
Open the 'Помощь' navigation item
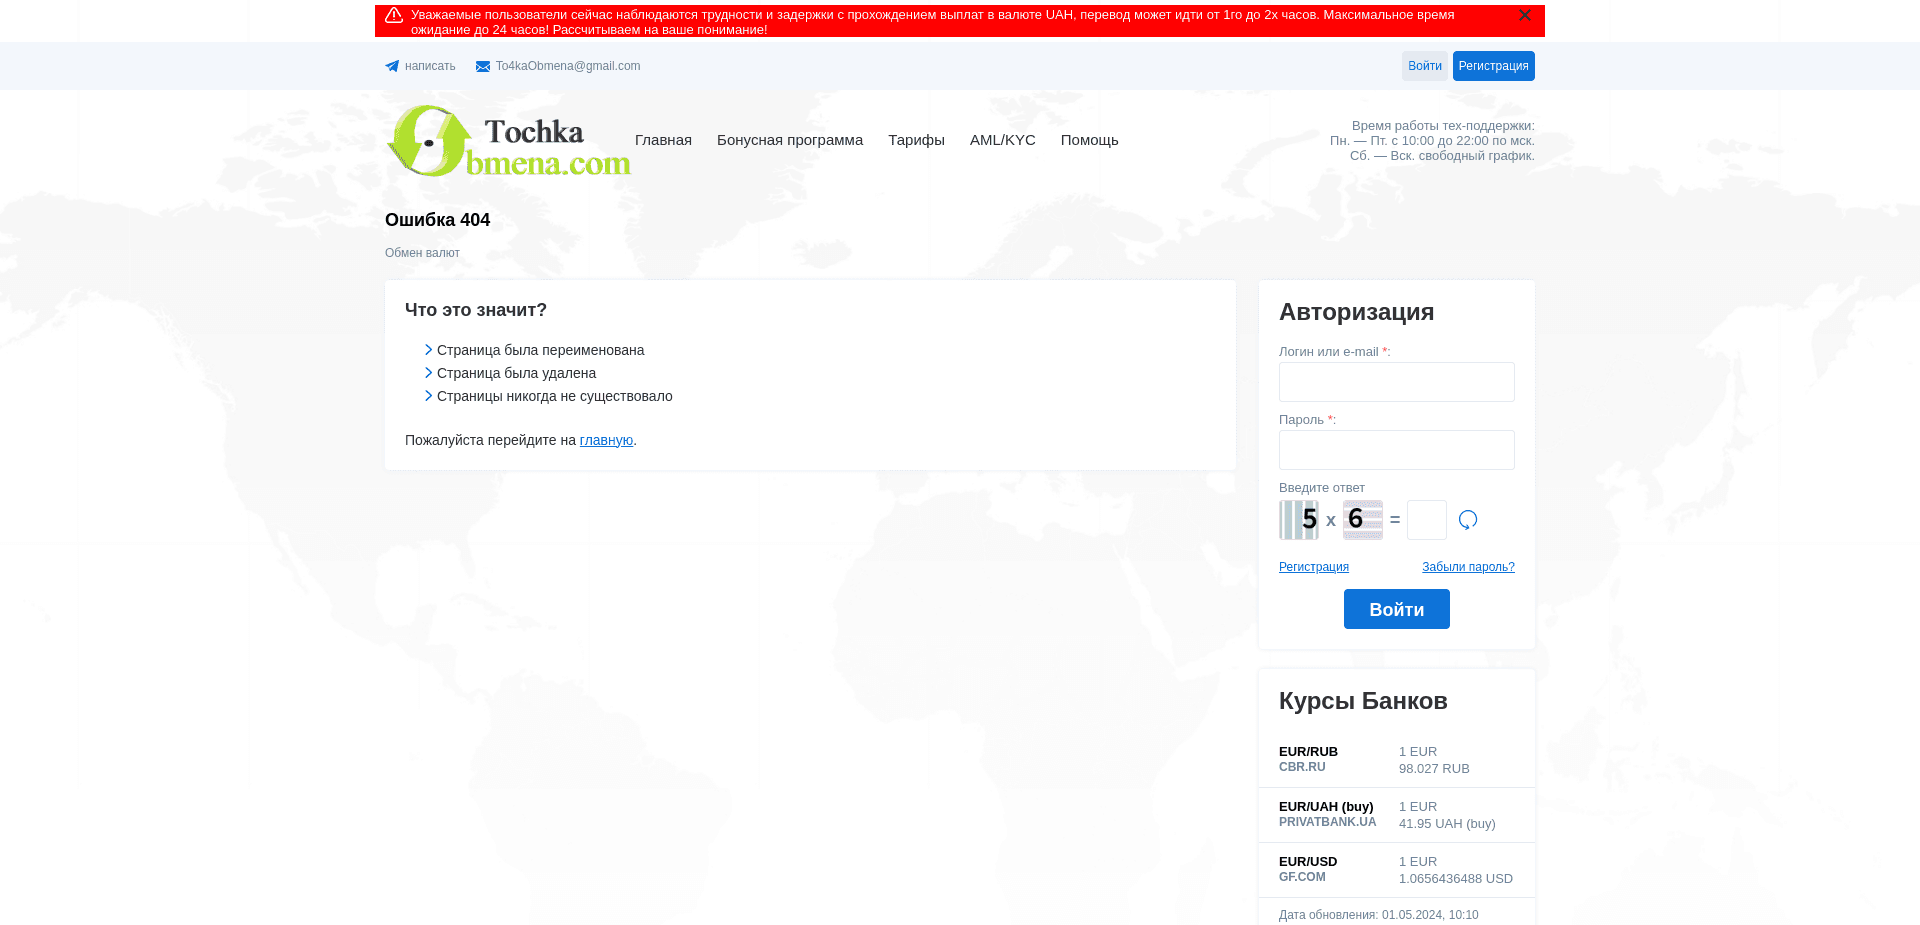point(1089,140)
